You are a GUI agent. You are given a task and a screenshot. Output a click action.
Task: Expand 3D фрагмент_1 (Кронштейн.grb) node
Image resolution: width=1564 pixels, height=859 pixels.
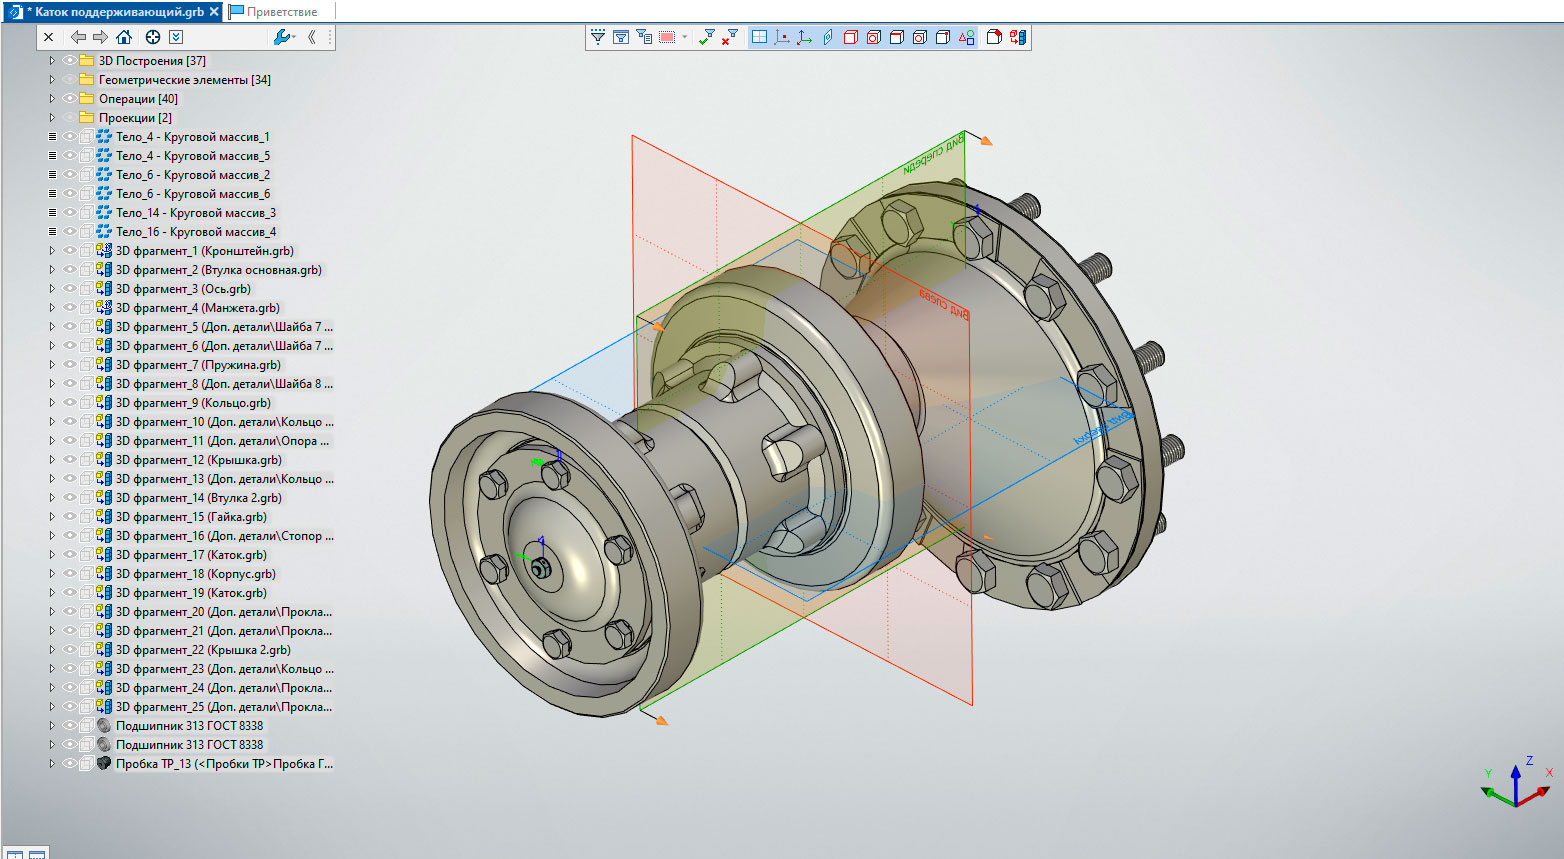(x=52, y=251)
